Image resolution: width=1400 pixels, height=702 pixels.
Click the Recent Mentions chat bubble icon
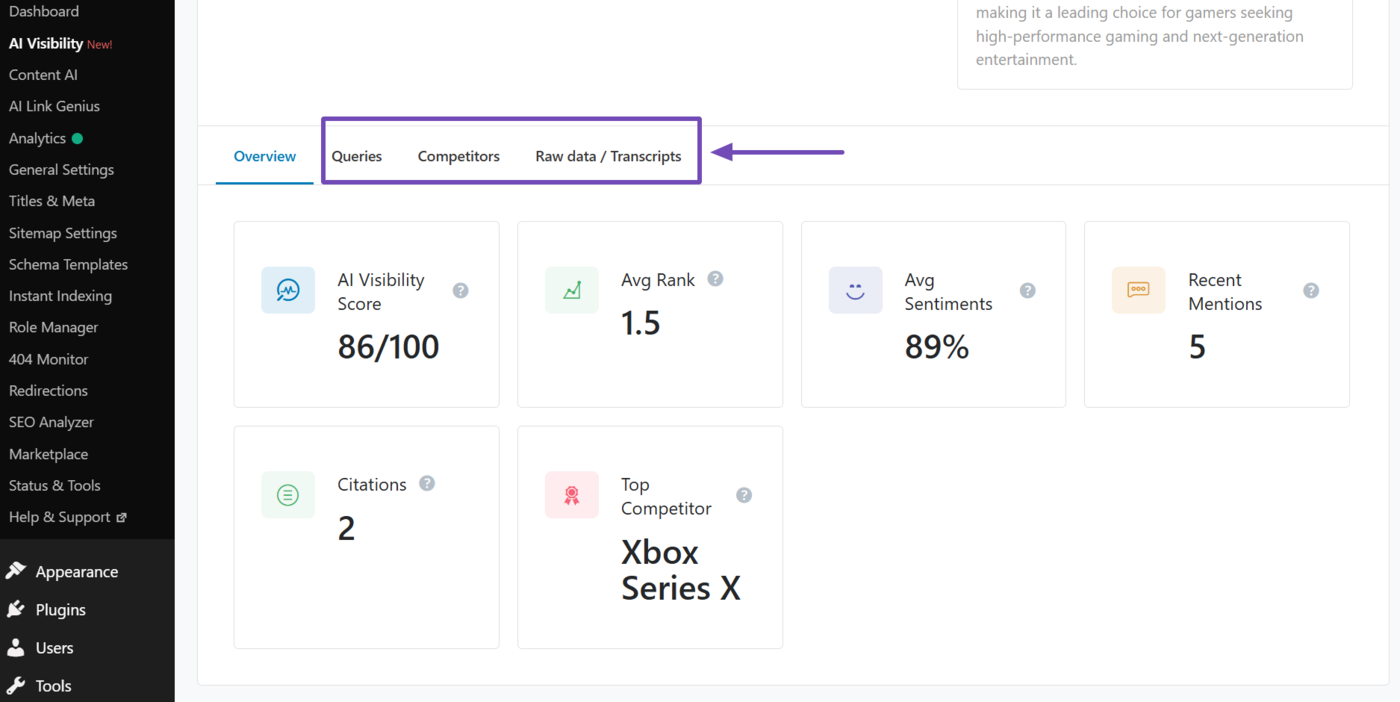(x=1138, y=290)
